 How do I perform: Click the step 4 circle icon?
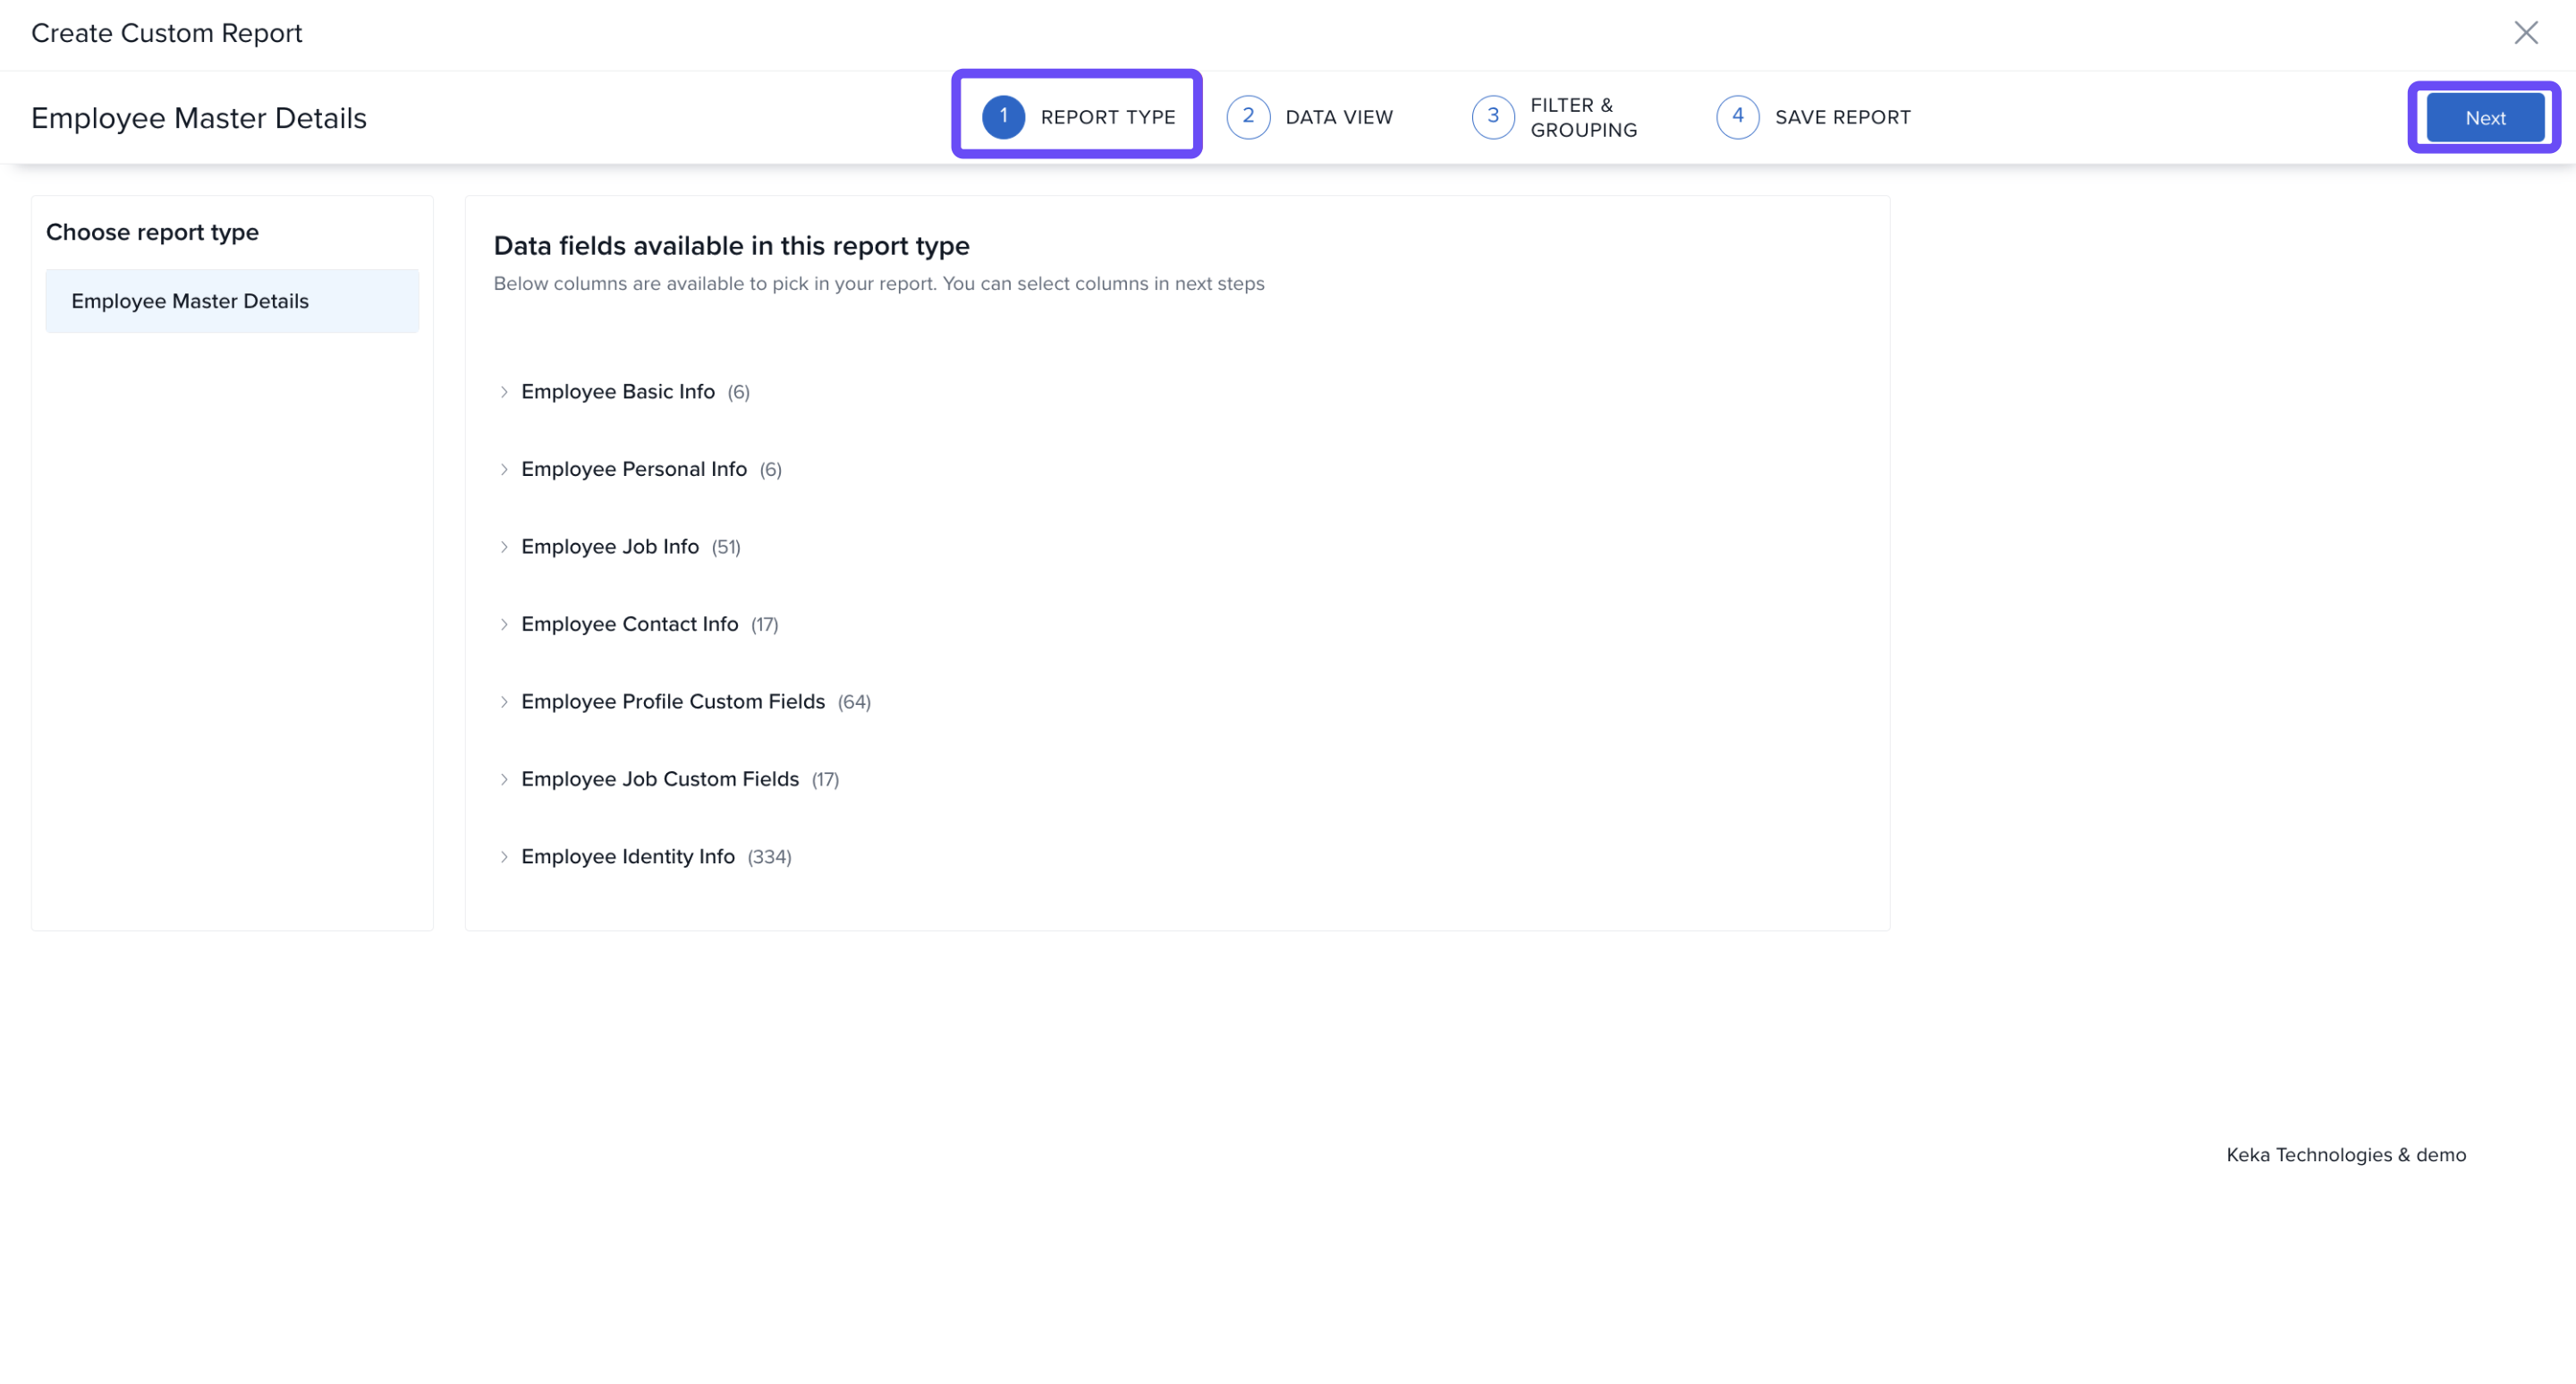(x=1738, y=117)
